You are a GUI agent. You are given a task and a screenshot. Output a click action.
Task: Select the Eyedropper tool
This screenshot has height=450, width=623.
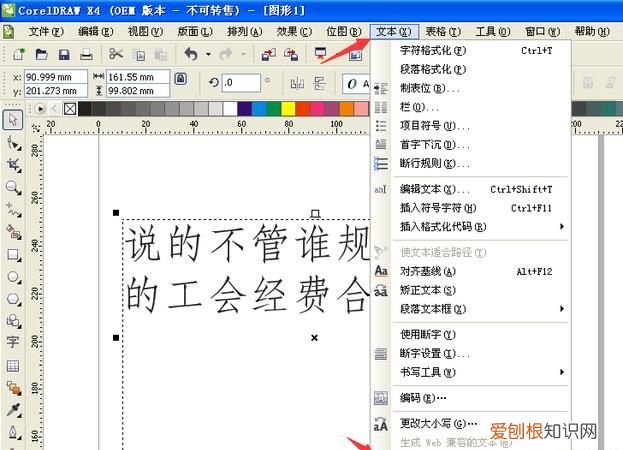coord(14,410)
